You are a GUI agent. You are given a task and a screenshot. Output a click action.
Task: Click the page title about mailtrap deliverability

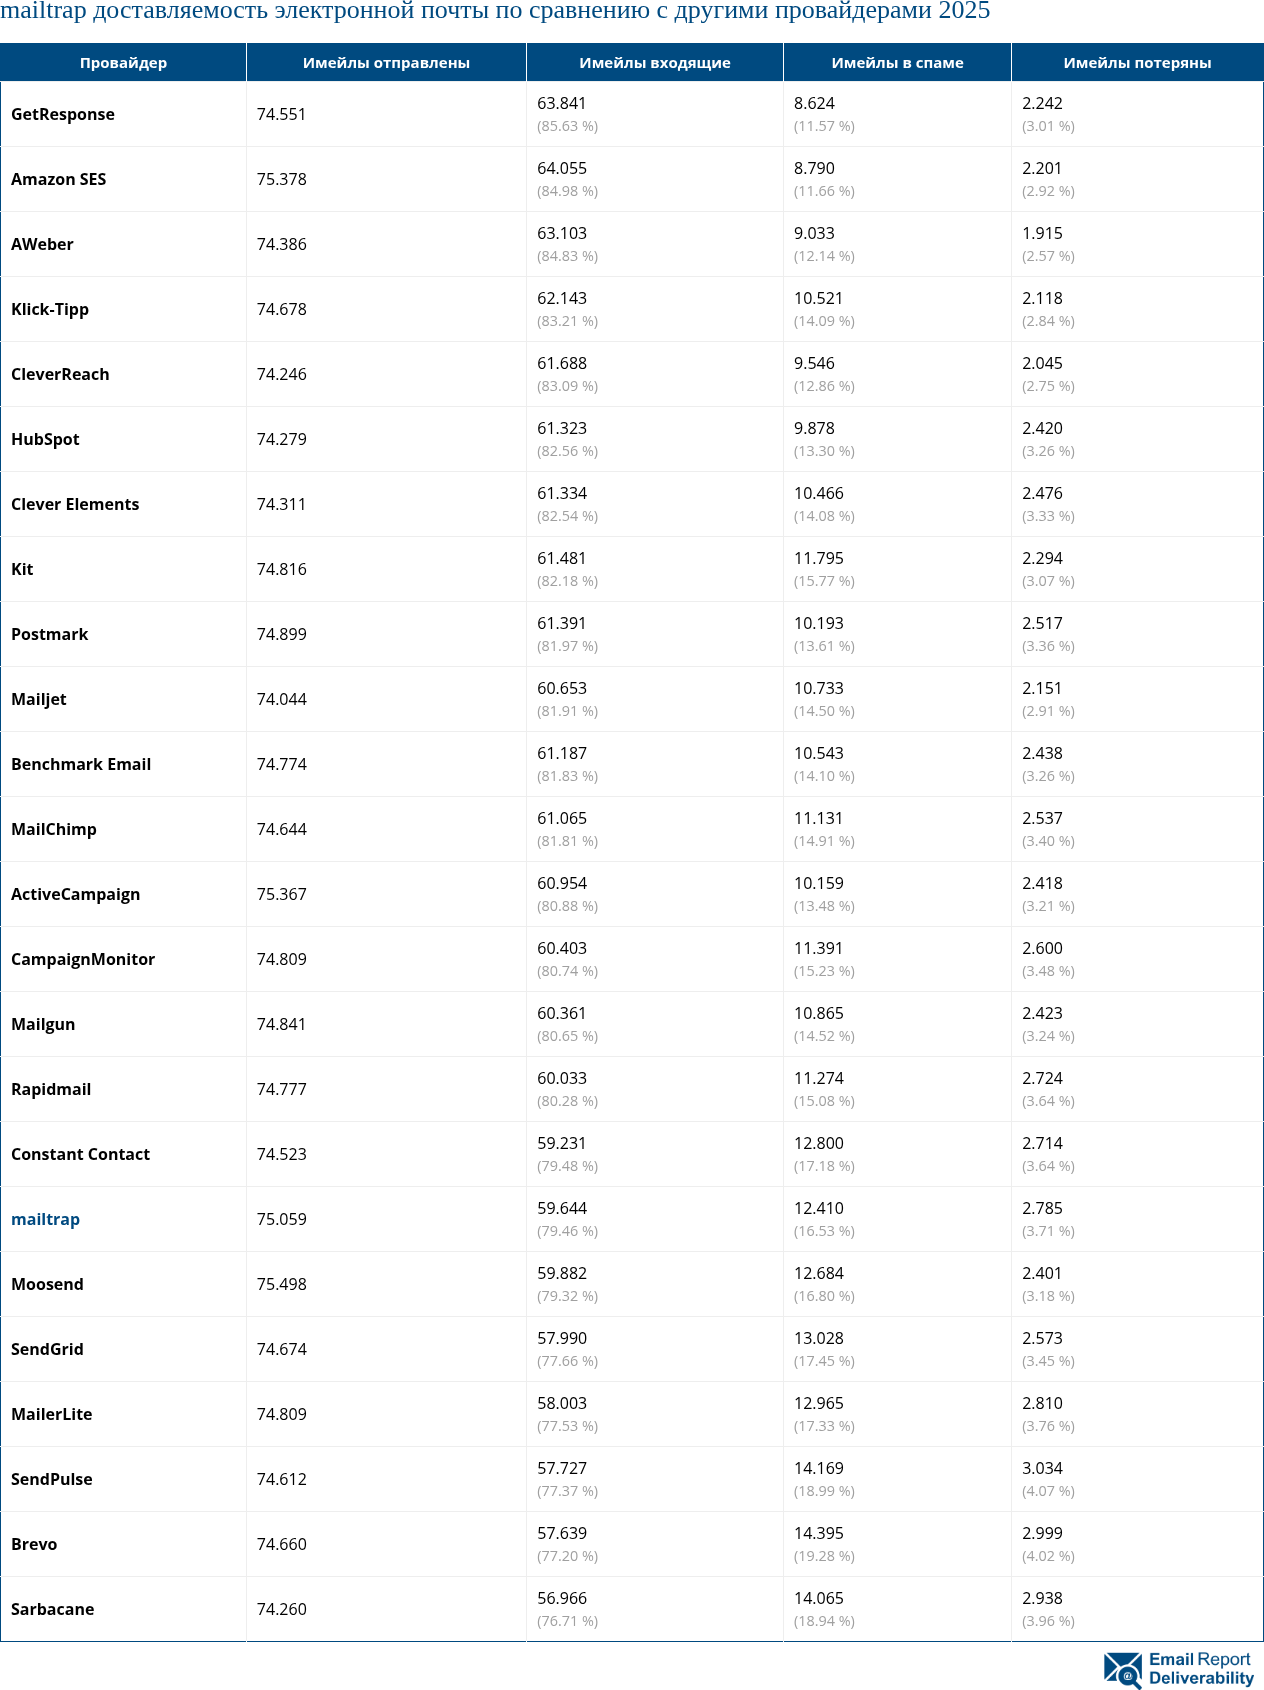(x=495, y=12)
